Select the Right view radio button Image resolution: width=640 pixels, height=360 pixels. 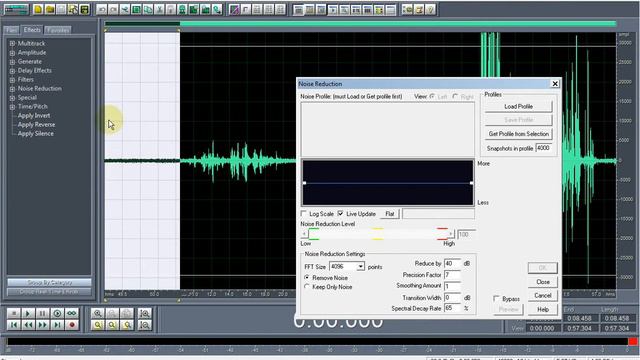[455, 97]
